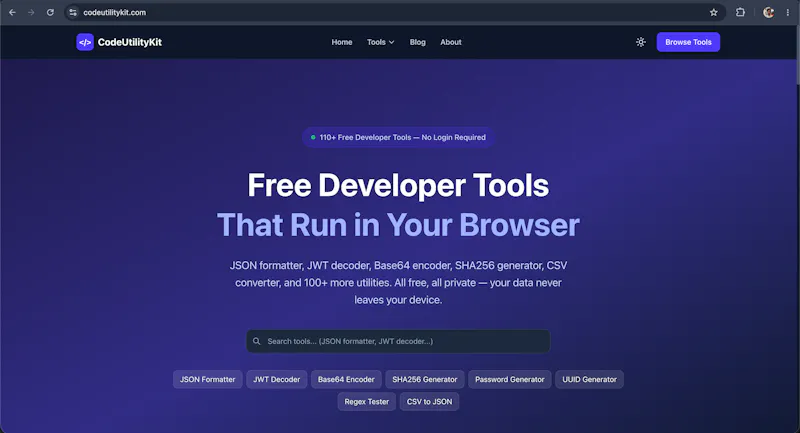Click the CodeUtilityKit brand name text
The image size is (800, 433).
point(130,42)
